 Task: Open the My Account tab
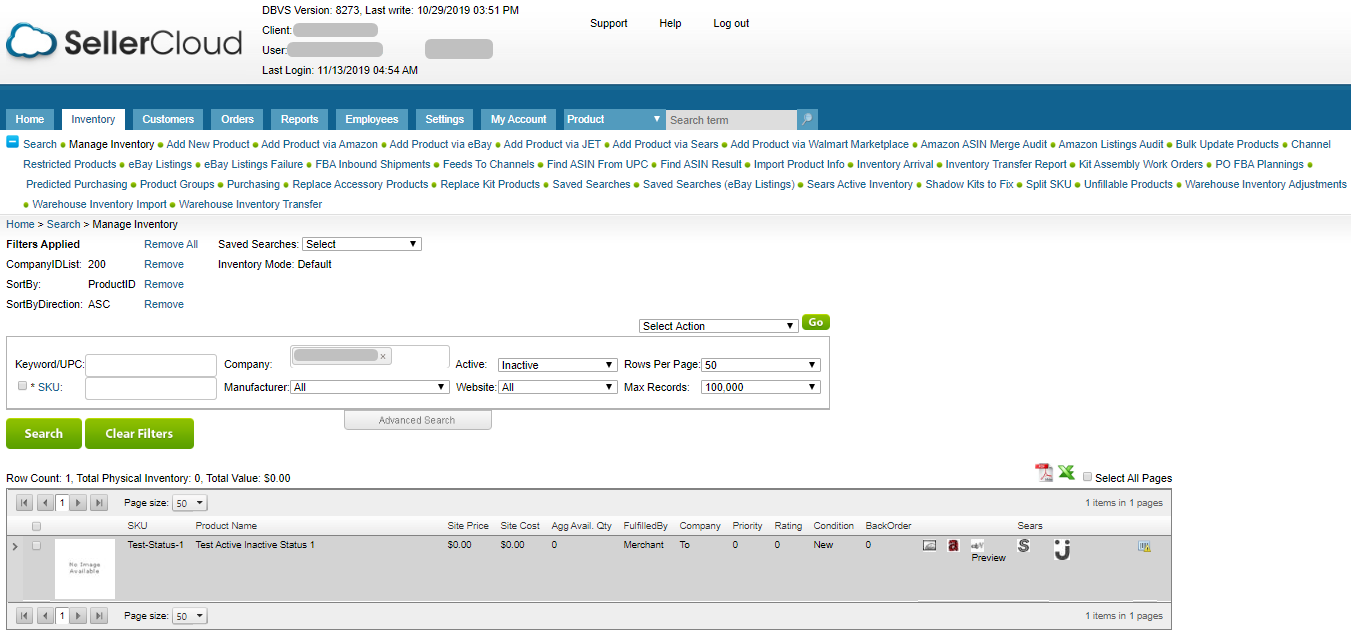click(x=518, y=119)
